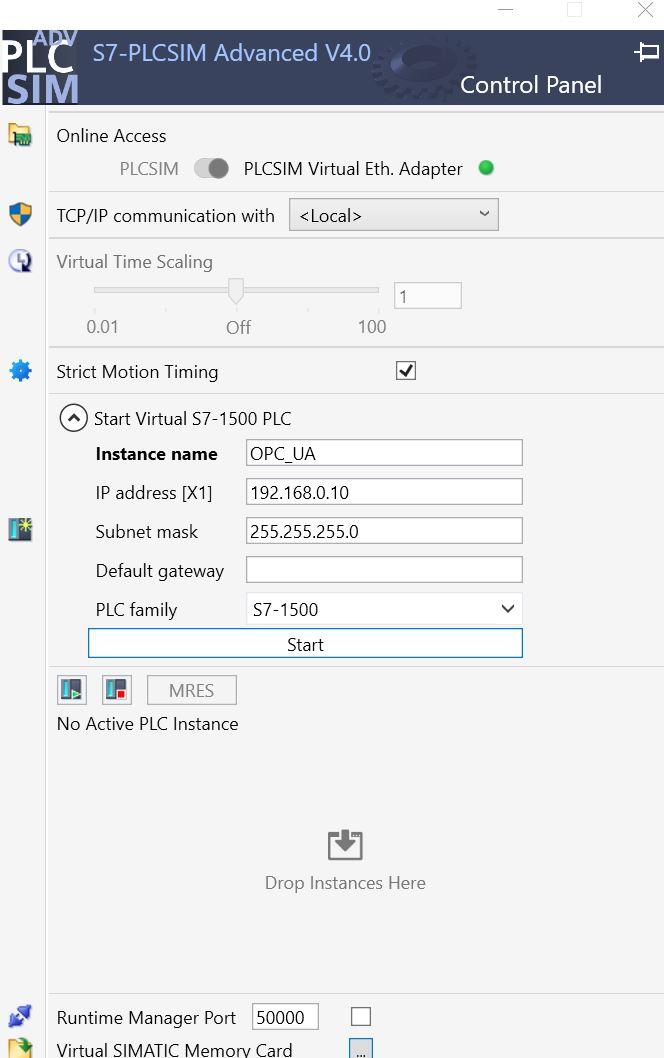The image size is (664, 1058).
Task: Enable the Runtime Manager Port checkbox
Action: point(361,1016)
